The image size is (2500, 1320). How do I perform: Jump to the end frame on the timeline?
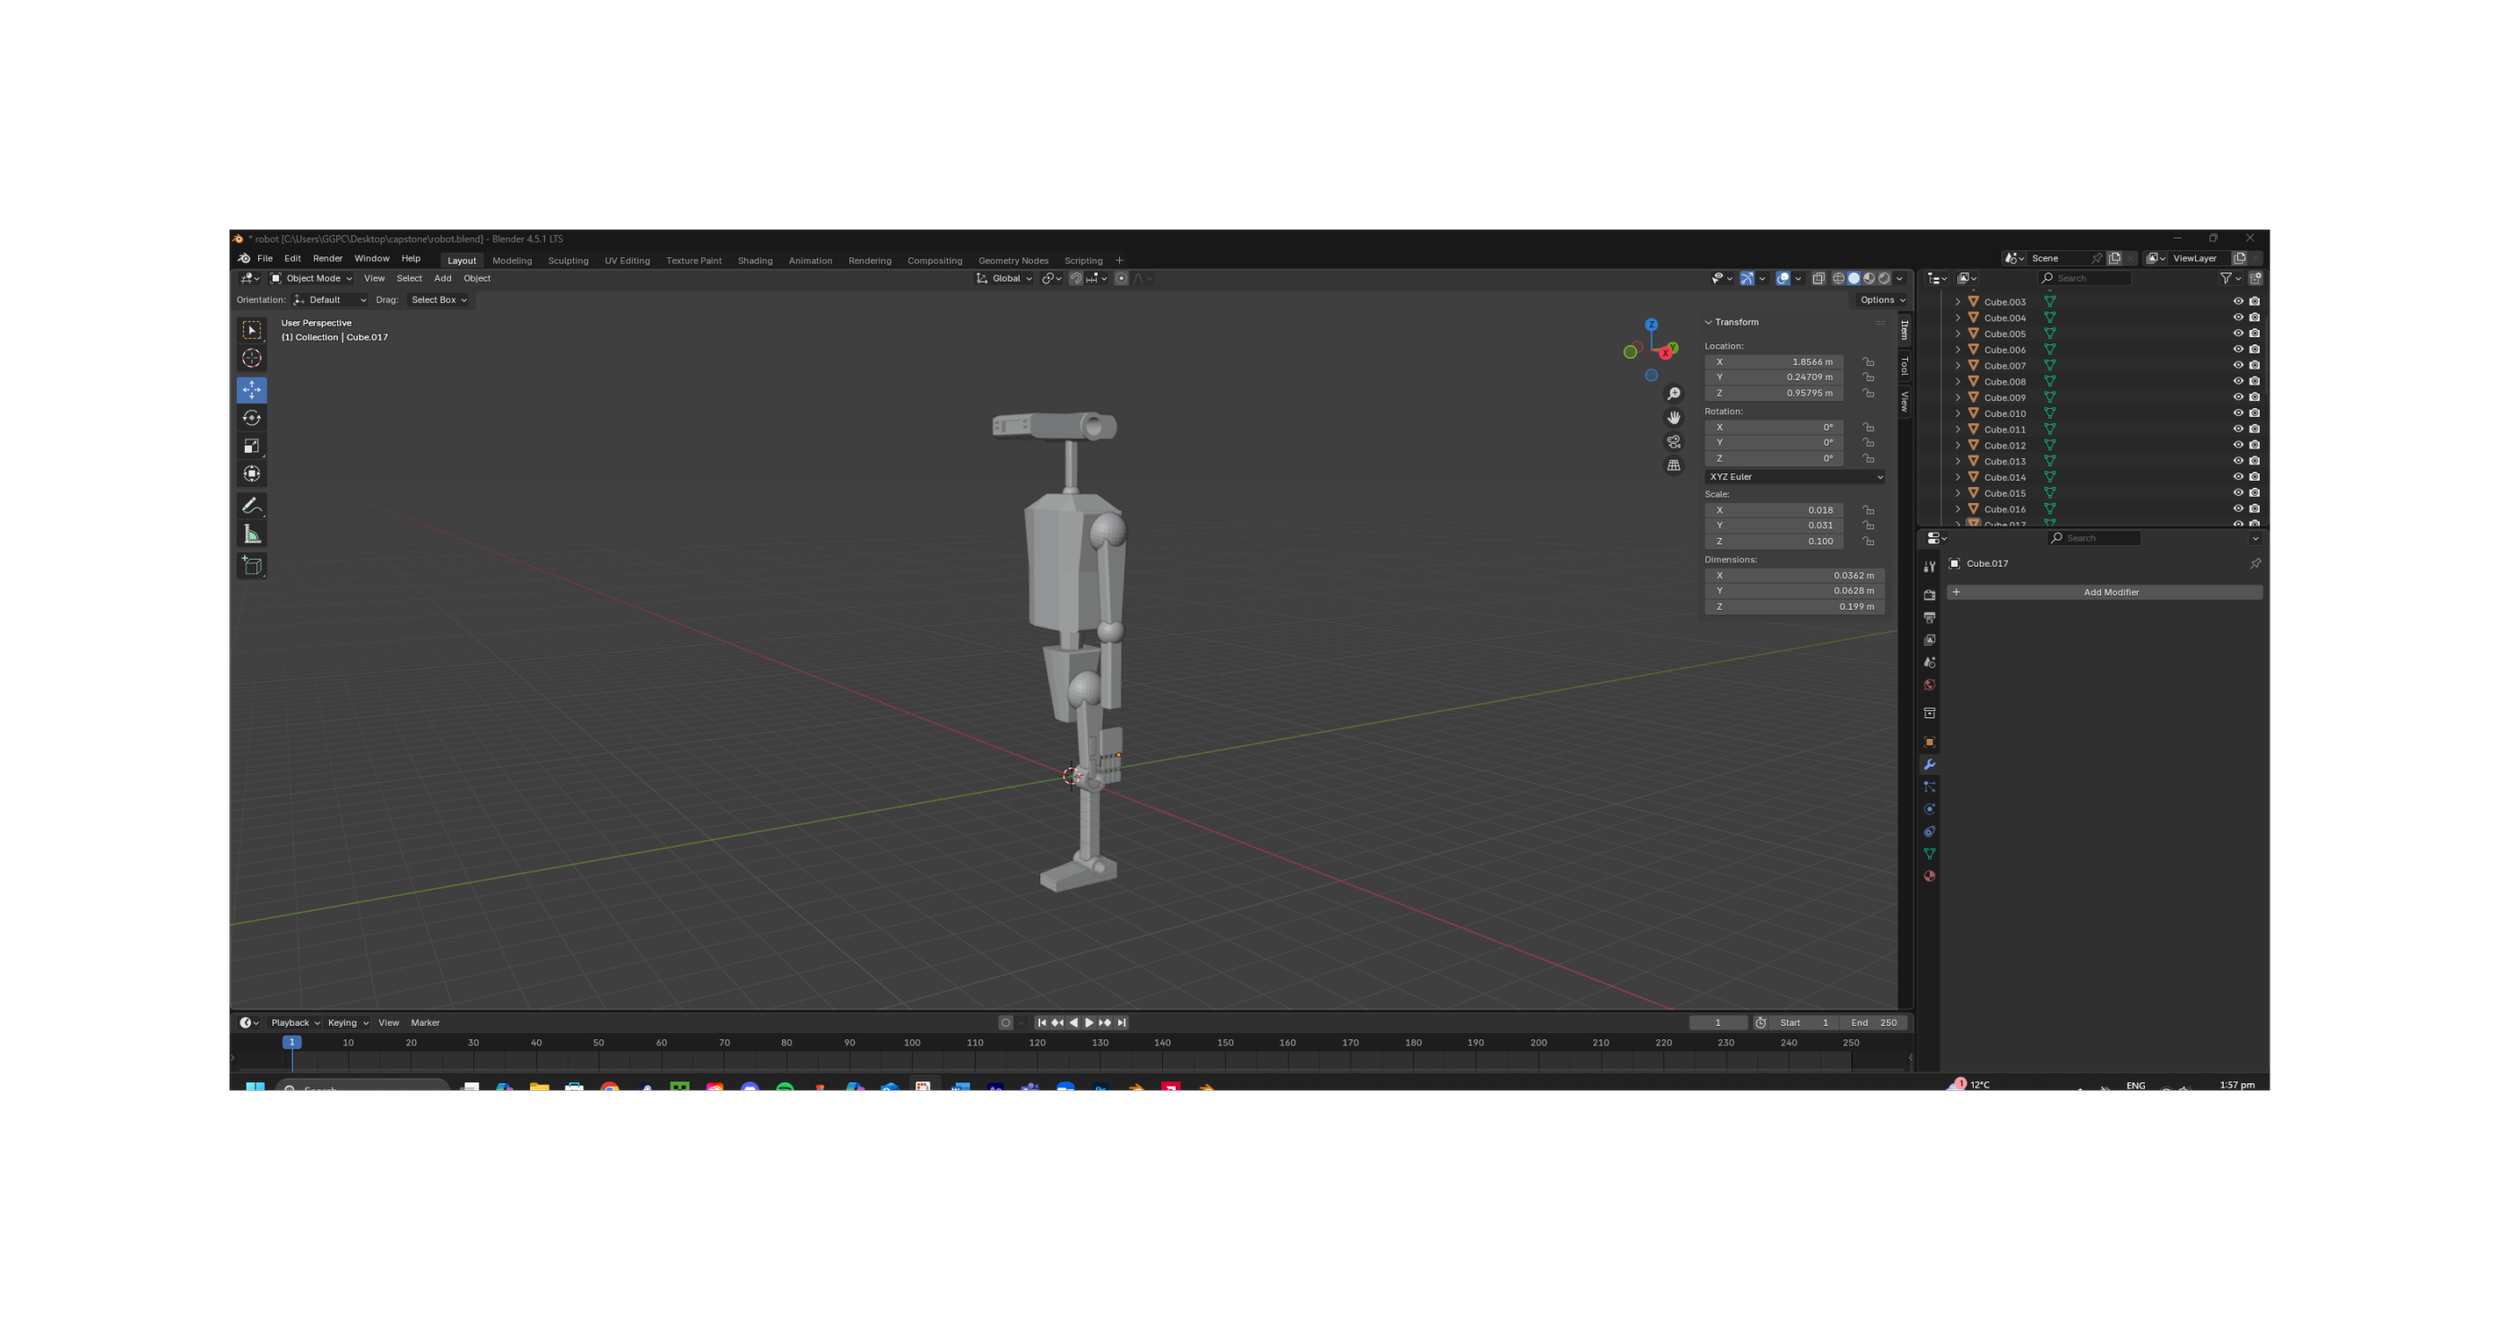coord(1120,1022)
